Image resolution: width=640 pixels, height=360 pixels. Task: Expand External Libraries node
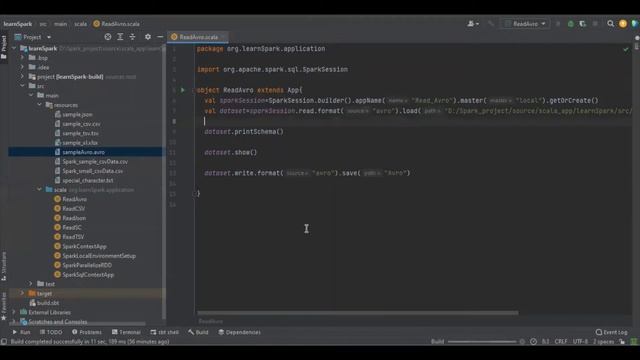(x=14, y=312)
